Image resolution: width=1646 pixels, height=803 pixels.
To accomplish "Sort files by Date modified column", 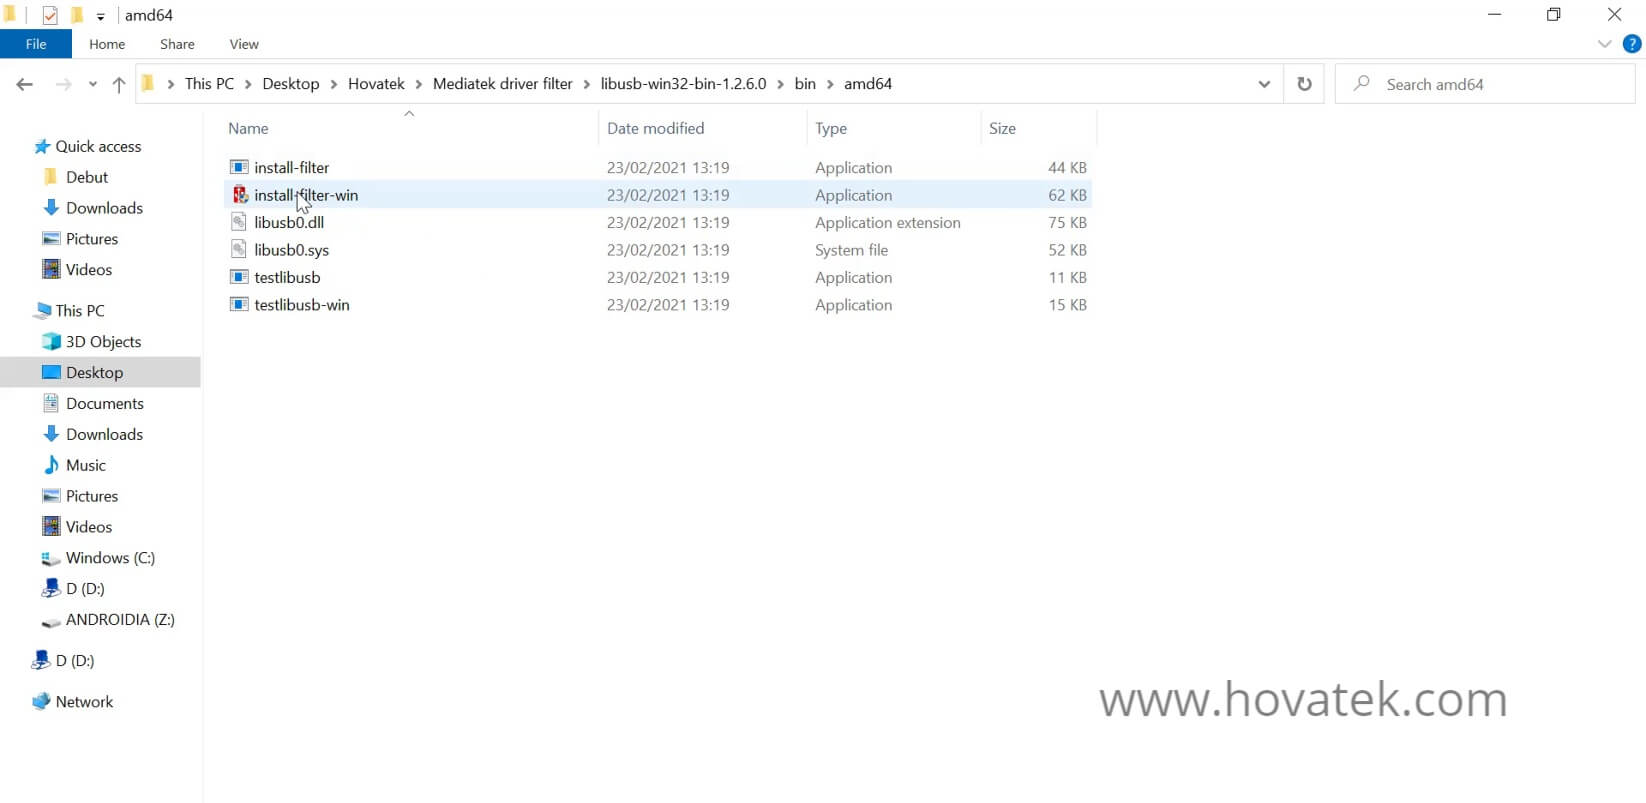I will [655, 128].
